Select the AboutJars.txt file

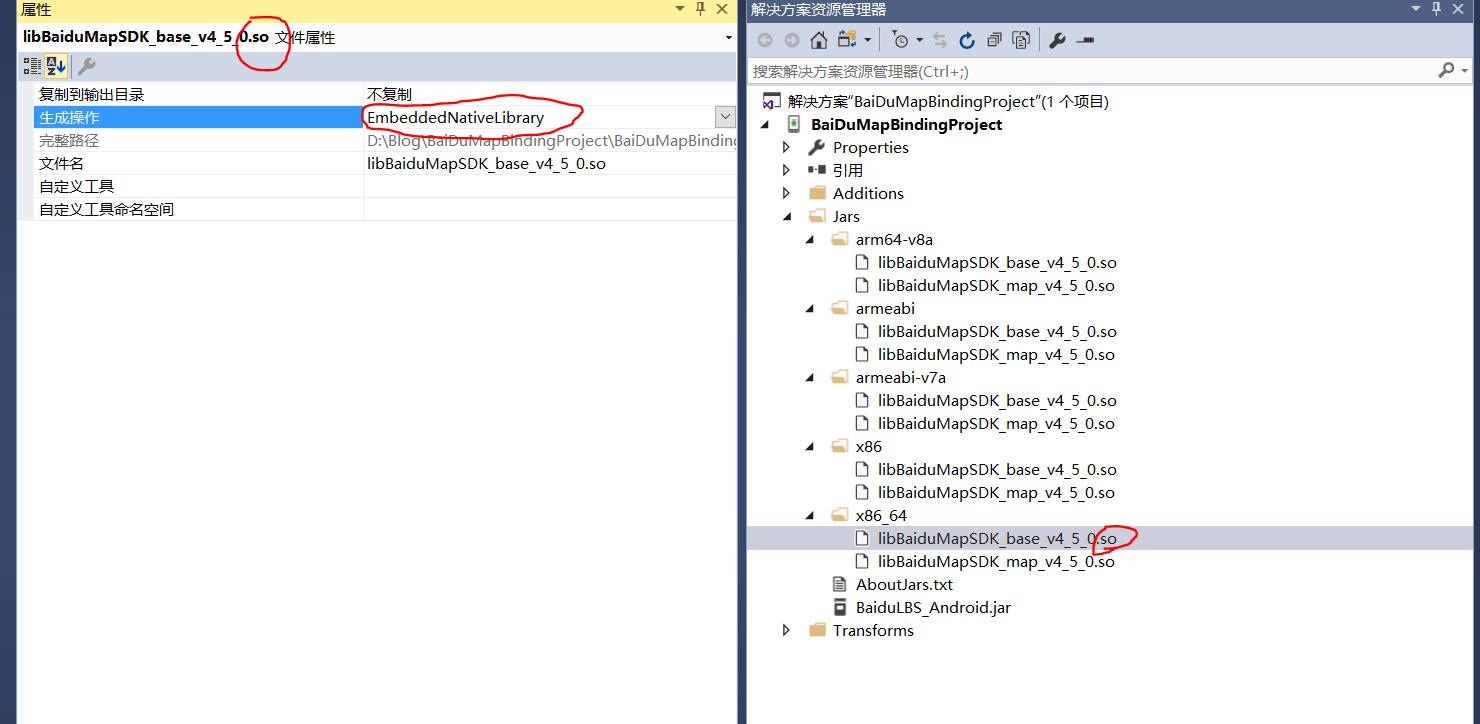click(904, 584)
